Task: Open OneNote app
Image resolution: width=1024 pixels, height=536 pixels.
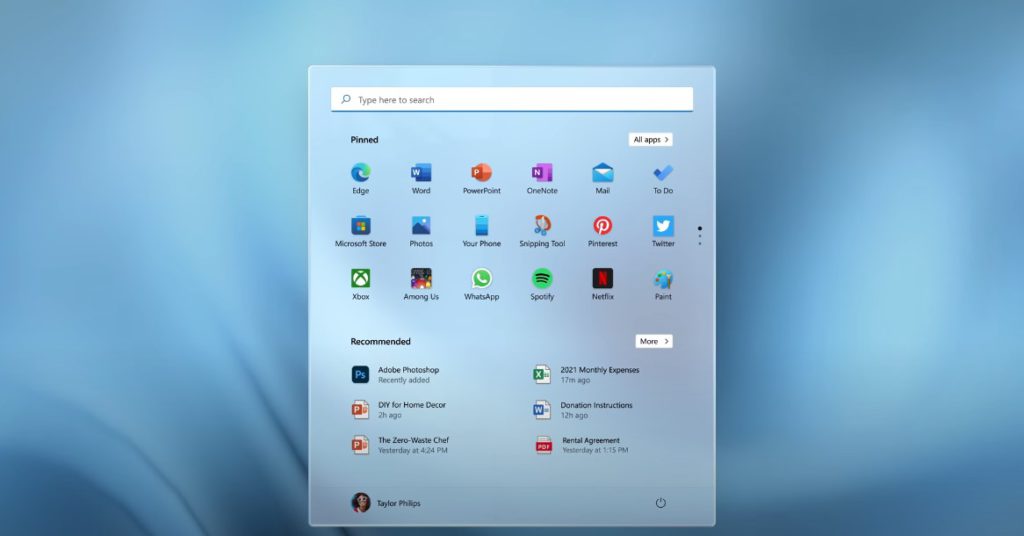Action: coord(542,178)
